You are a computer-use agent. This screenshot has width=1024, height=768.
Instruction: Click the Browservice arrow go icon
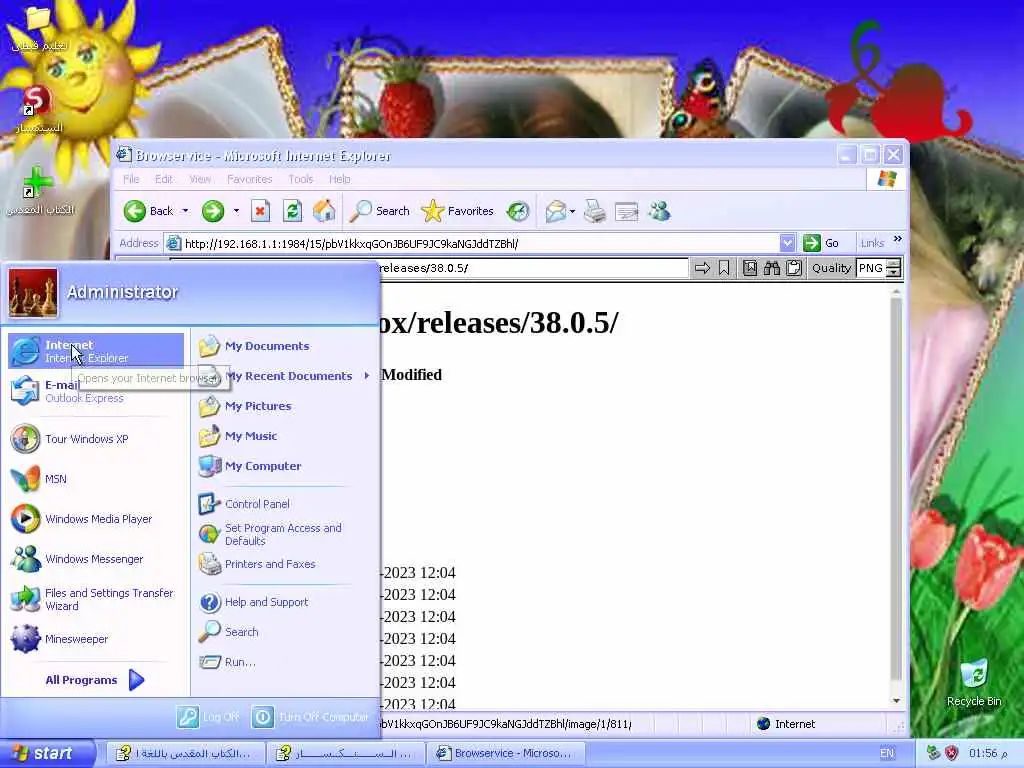click(x=702, y=268)
